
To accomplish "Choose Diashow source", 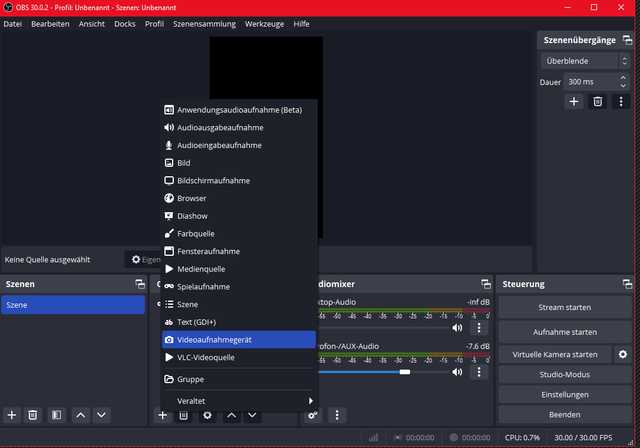I will (239, 216).
